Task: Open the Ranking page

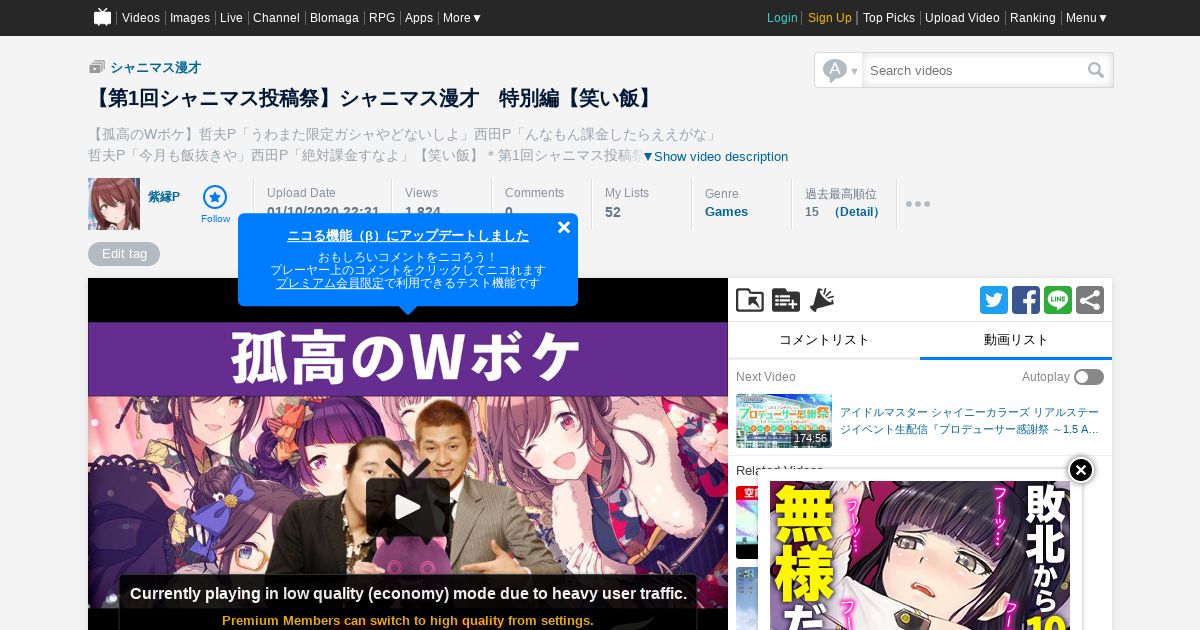Action: tap(1033, 18)
